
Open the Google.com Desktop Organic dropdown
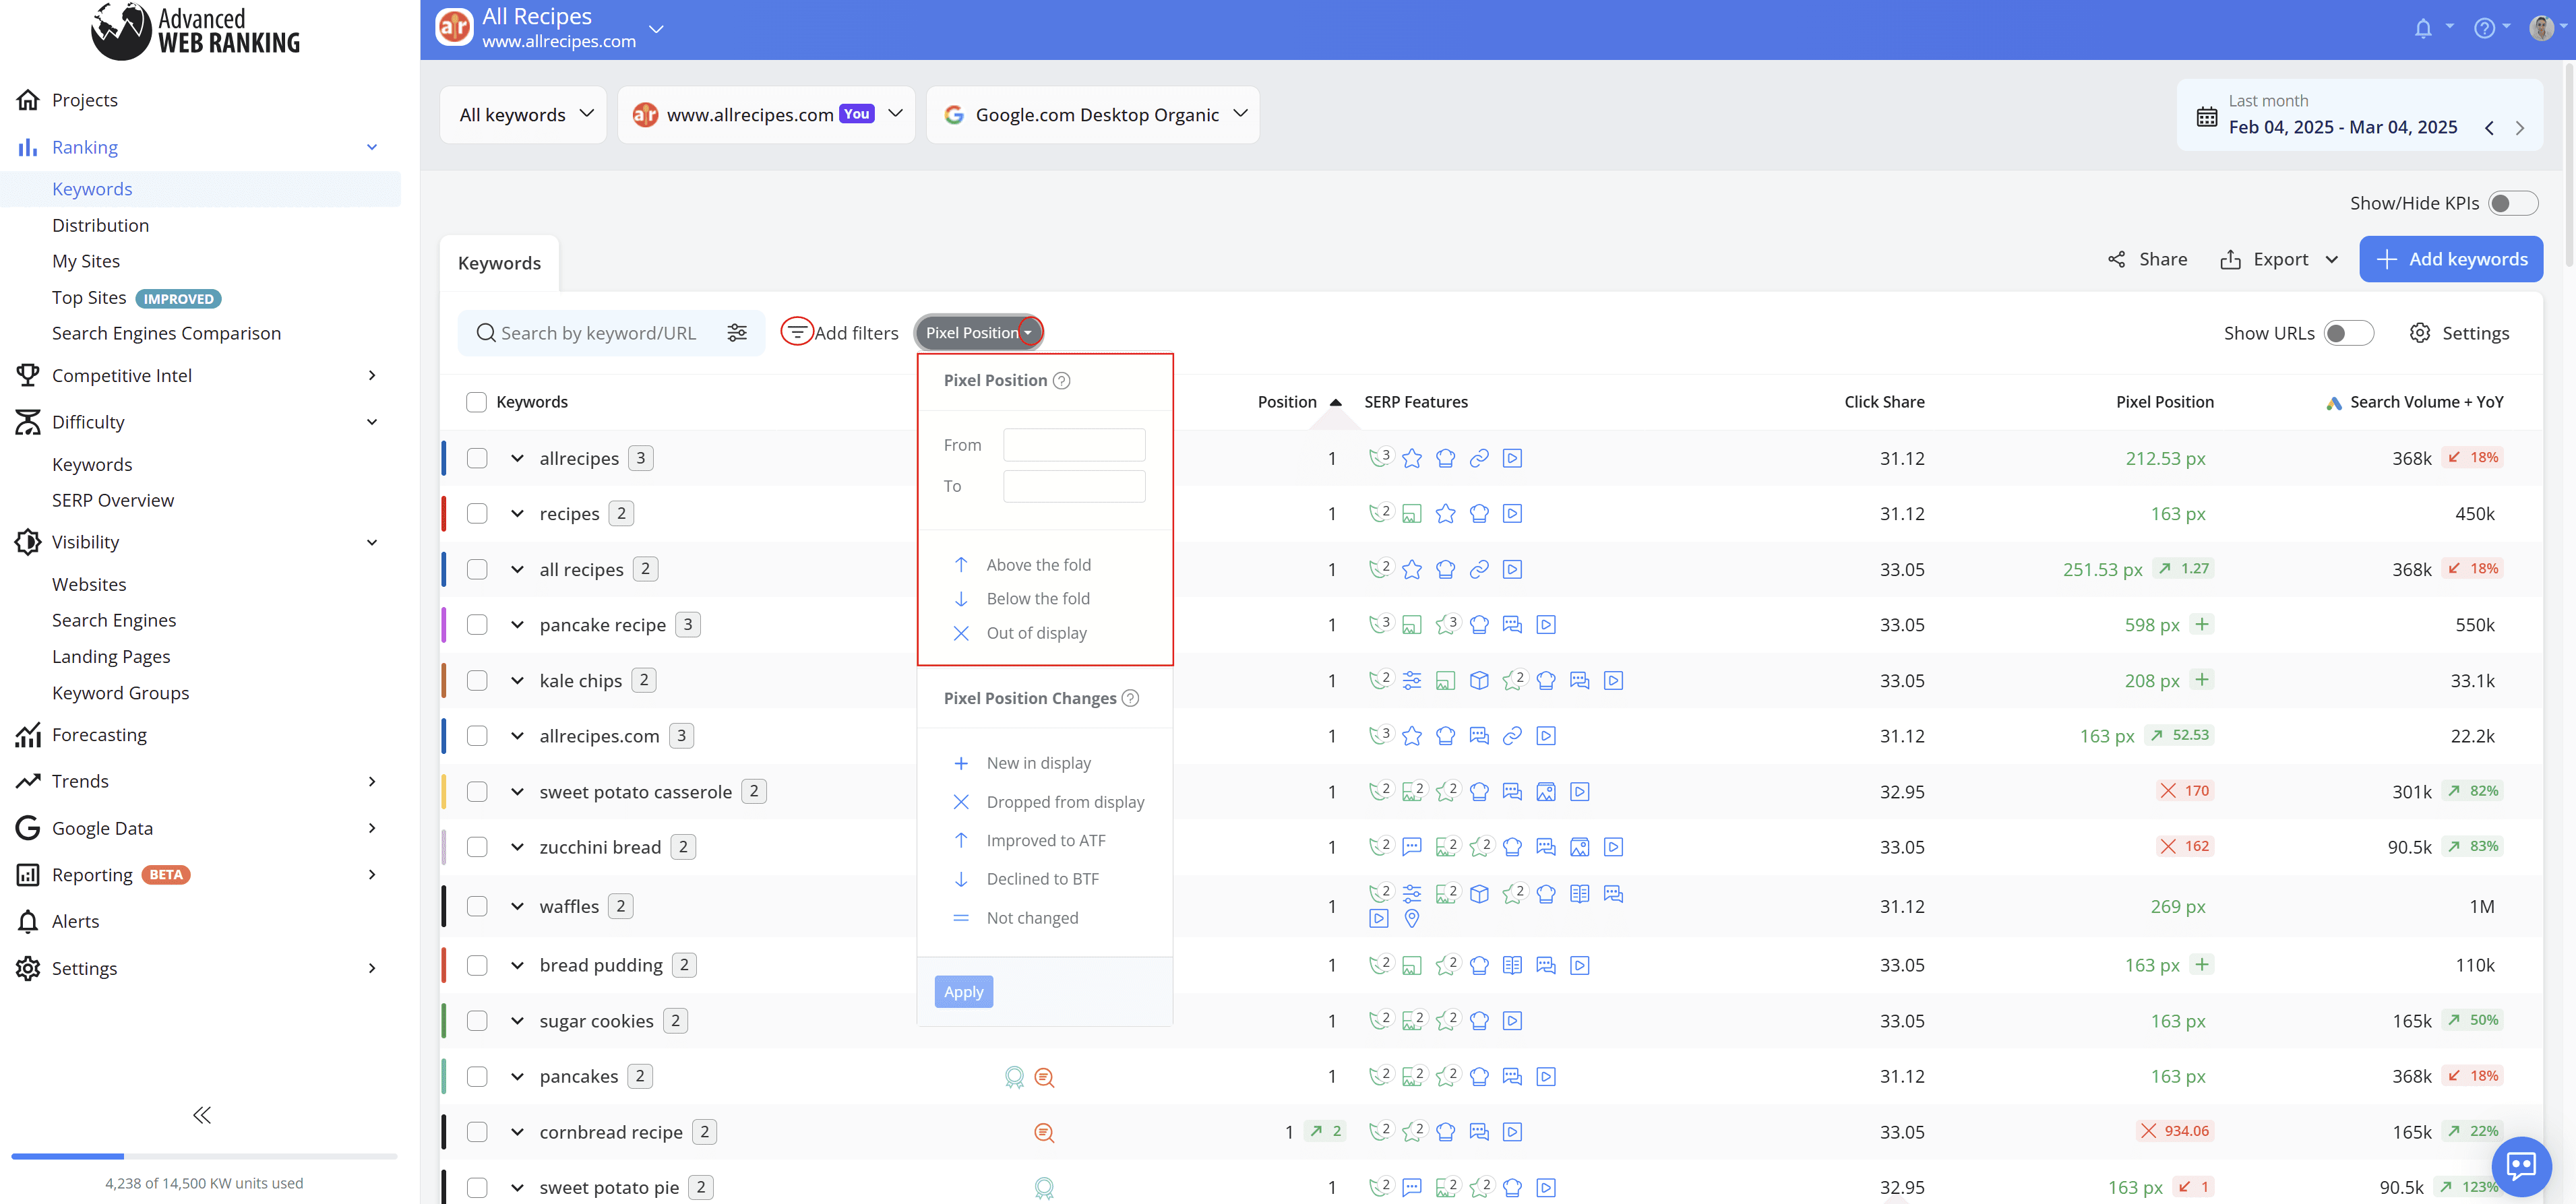1092,114
